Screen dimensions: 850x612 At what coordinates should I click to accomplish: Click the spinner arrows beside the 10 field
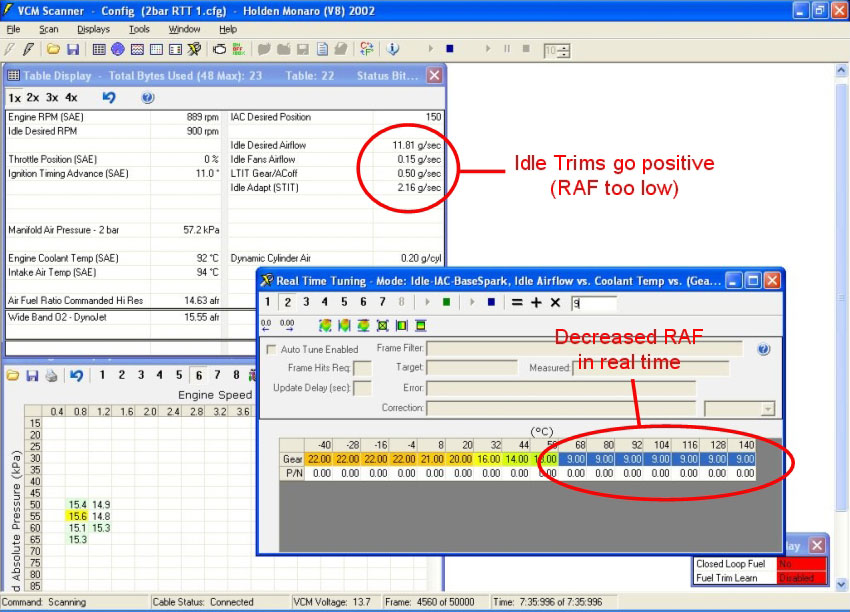tap(564, 50)
